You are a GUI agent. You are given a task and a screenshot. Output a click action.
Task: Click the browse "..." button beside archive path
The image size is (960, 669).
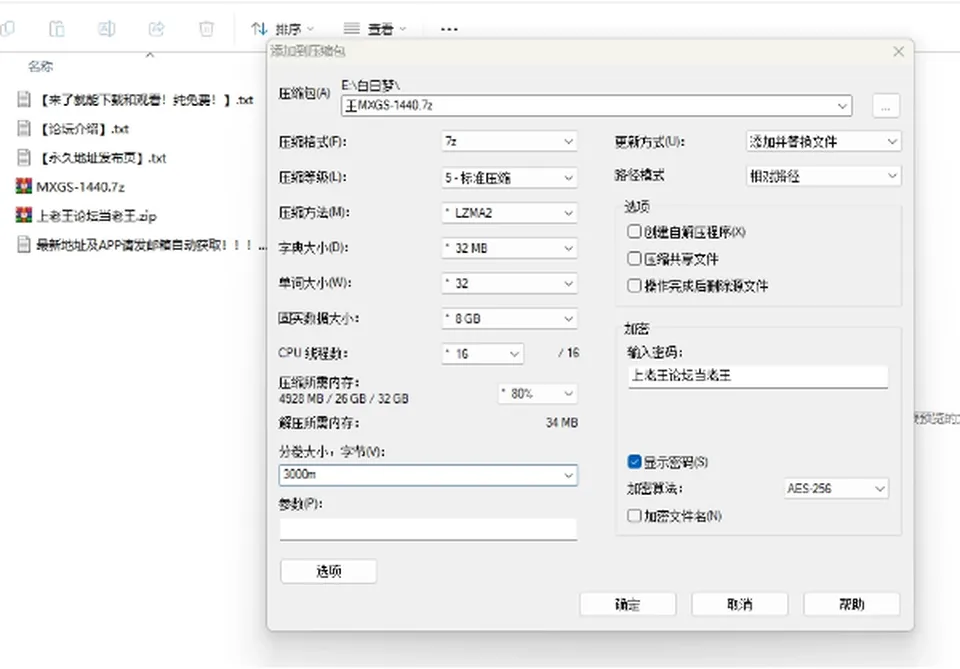tap(885, 106)
